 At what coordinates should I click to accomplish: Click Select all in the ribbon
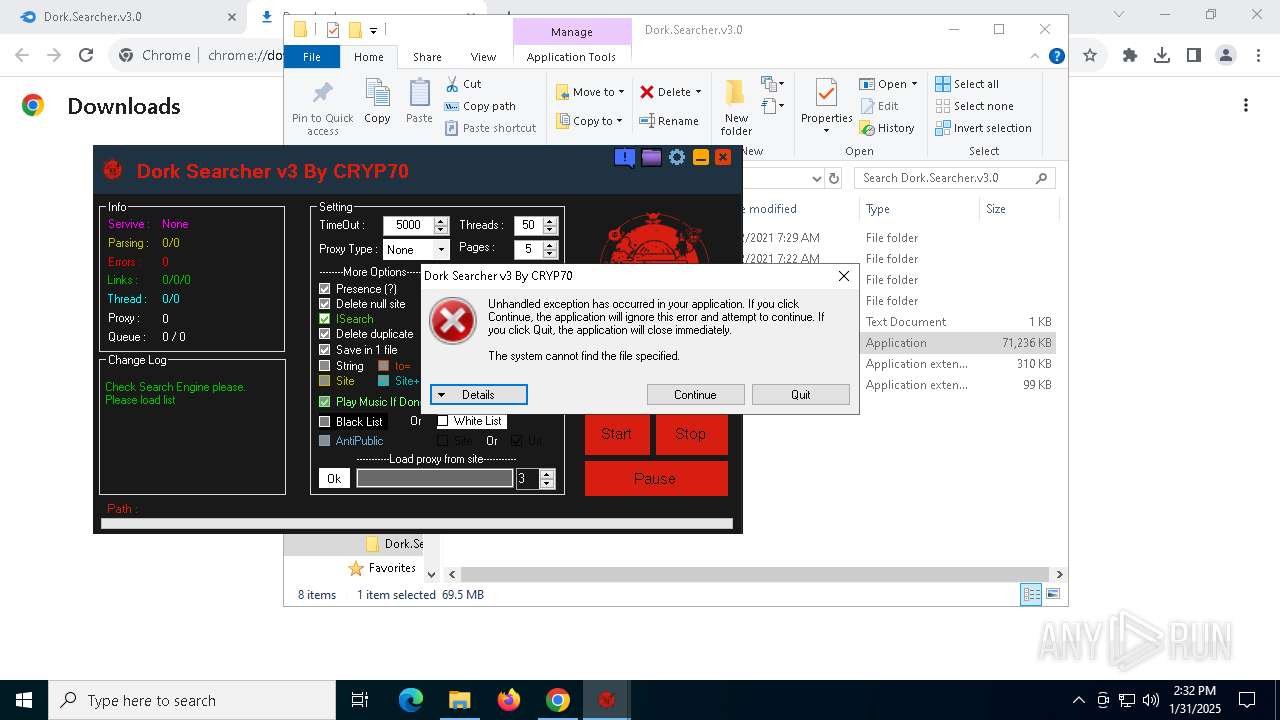pyautogui.click(x=967, y=84)
